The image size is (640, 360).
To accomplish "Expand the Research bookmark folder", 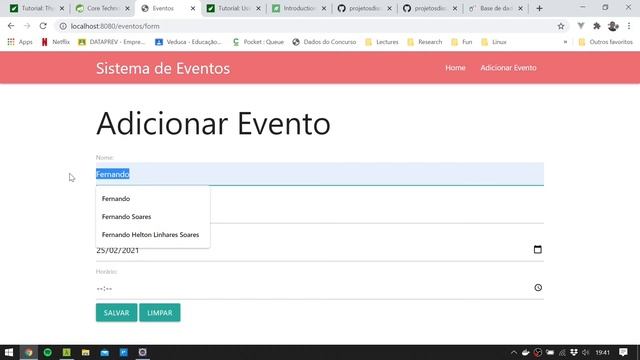I will pyautogui.click(x=425, y=42).
